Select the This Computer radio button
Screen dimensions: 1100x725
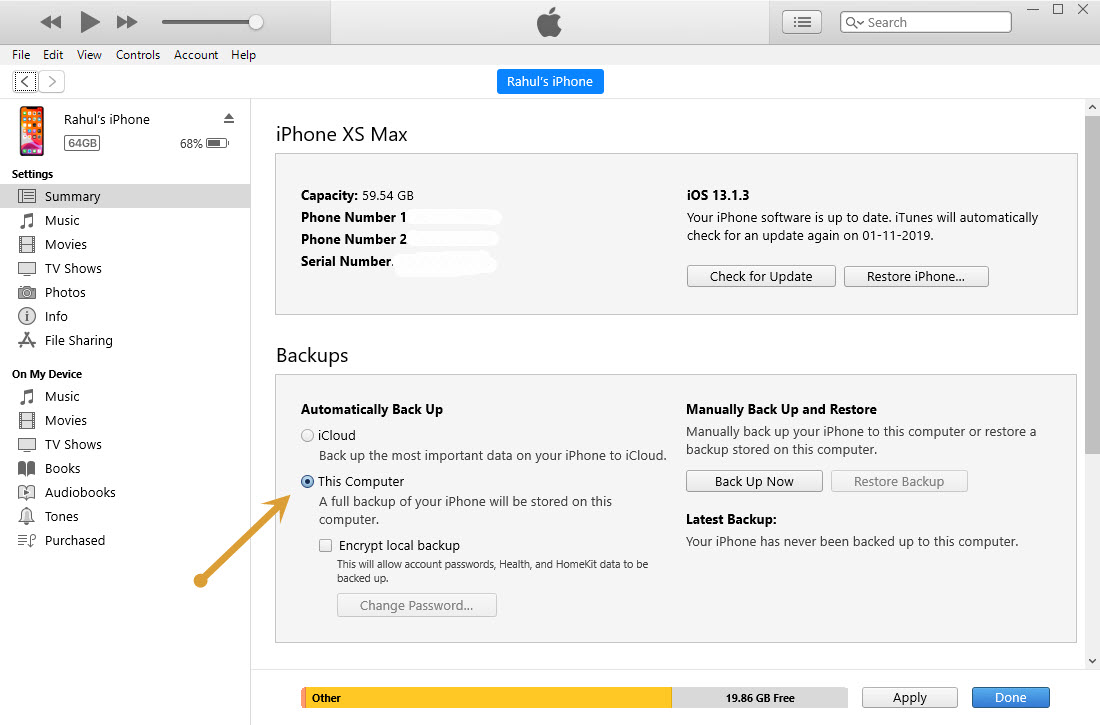tap(307, 481)
